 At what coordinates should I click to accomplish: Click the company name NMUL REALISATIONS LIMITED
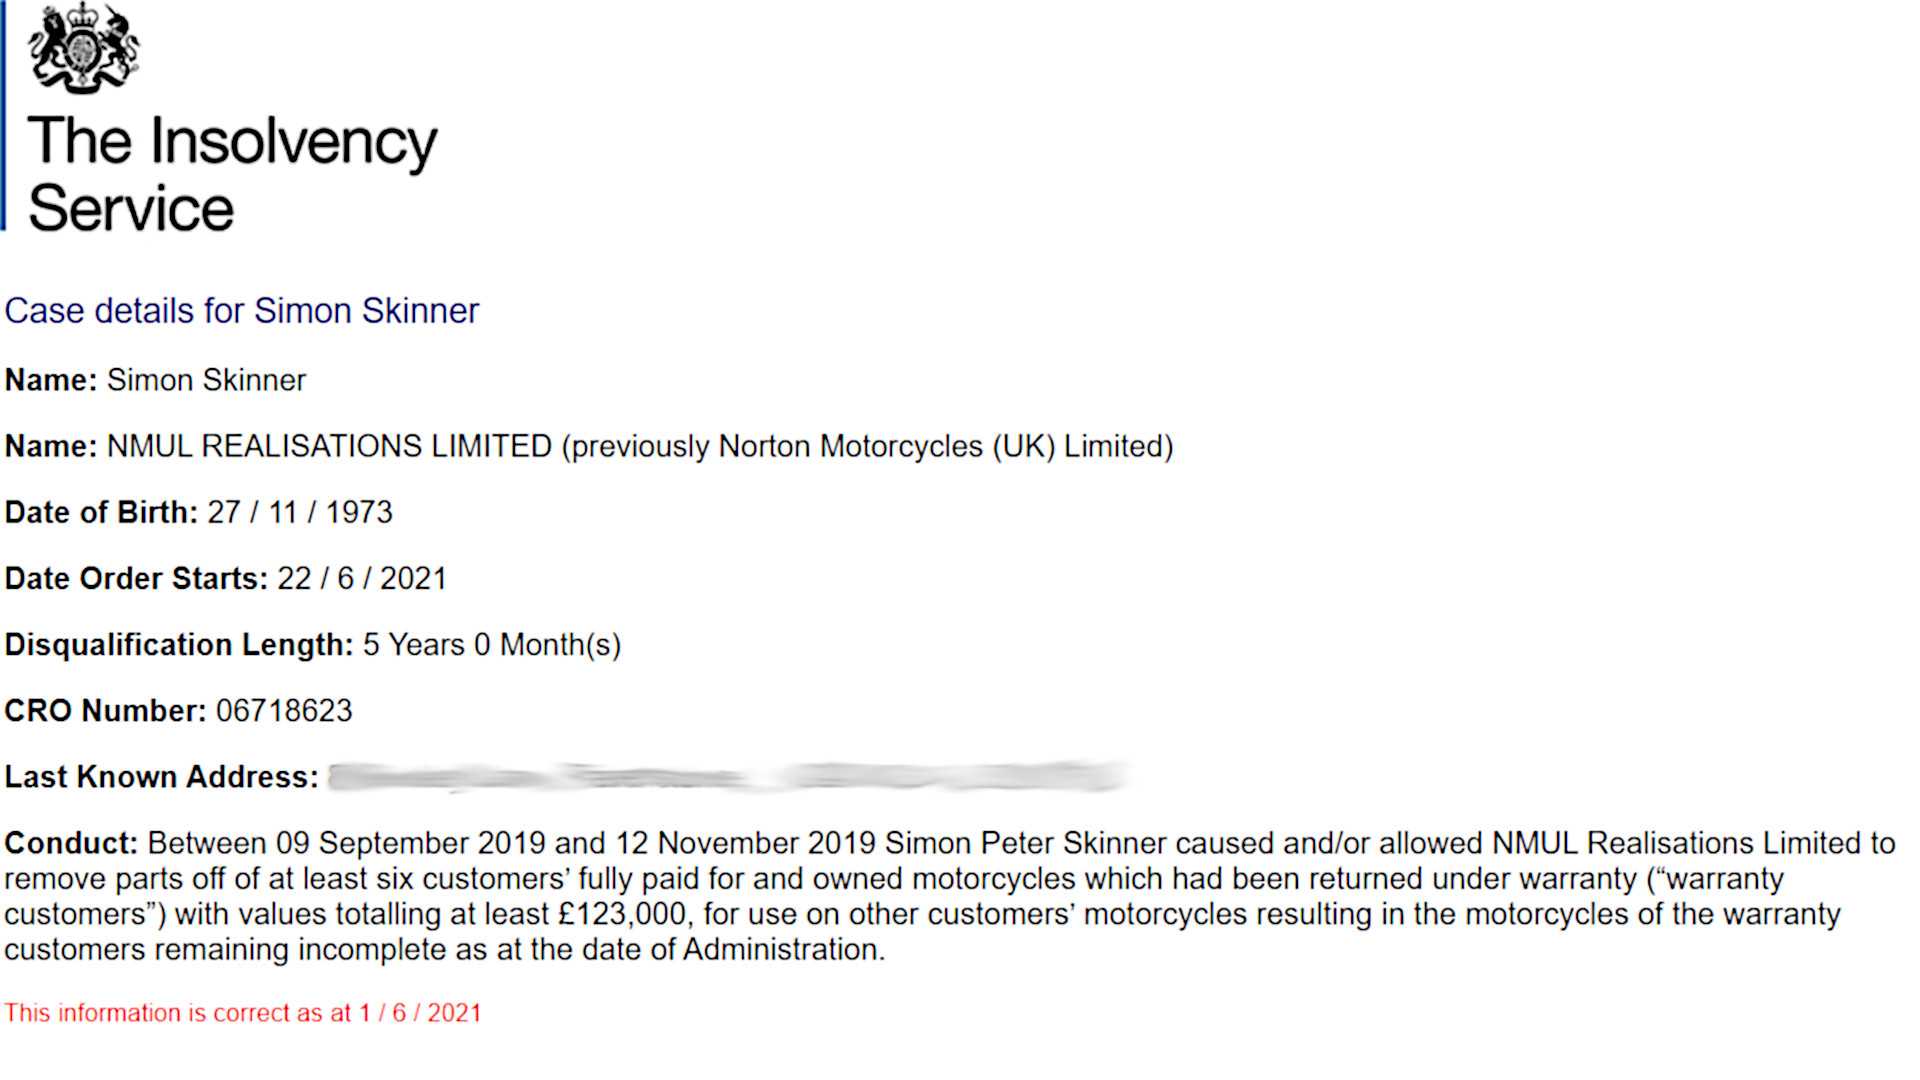(329, 446)
